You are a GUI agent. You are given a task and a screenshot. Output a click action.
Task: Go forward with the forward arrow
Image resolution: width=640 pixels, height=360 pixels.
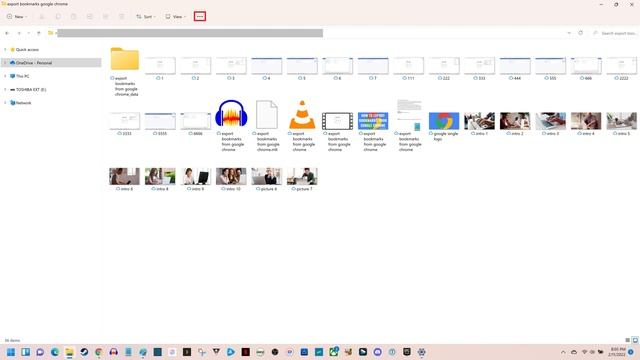coord(19,33)
